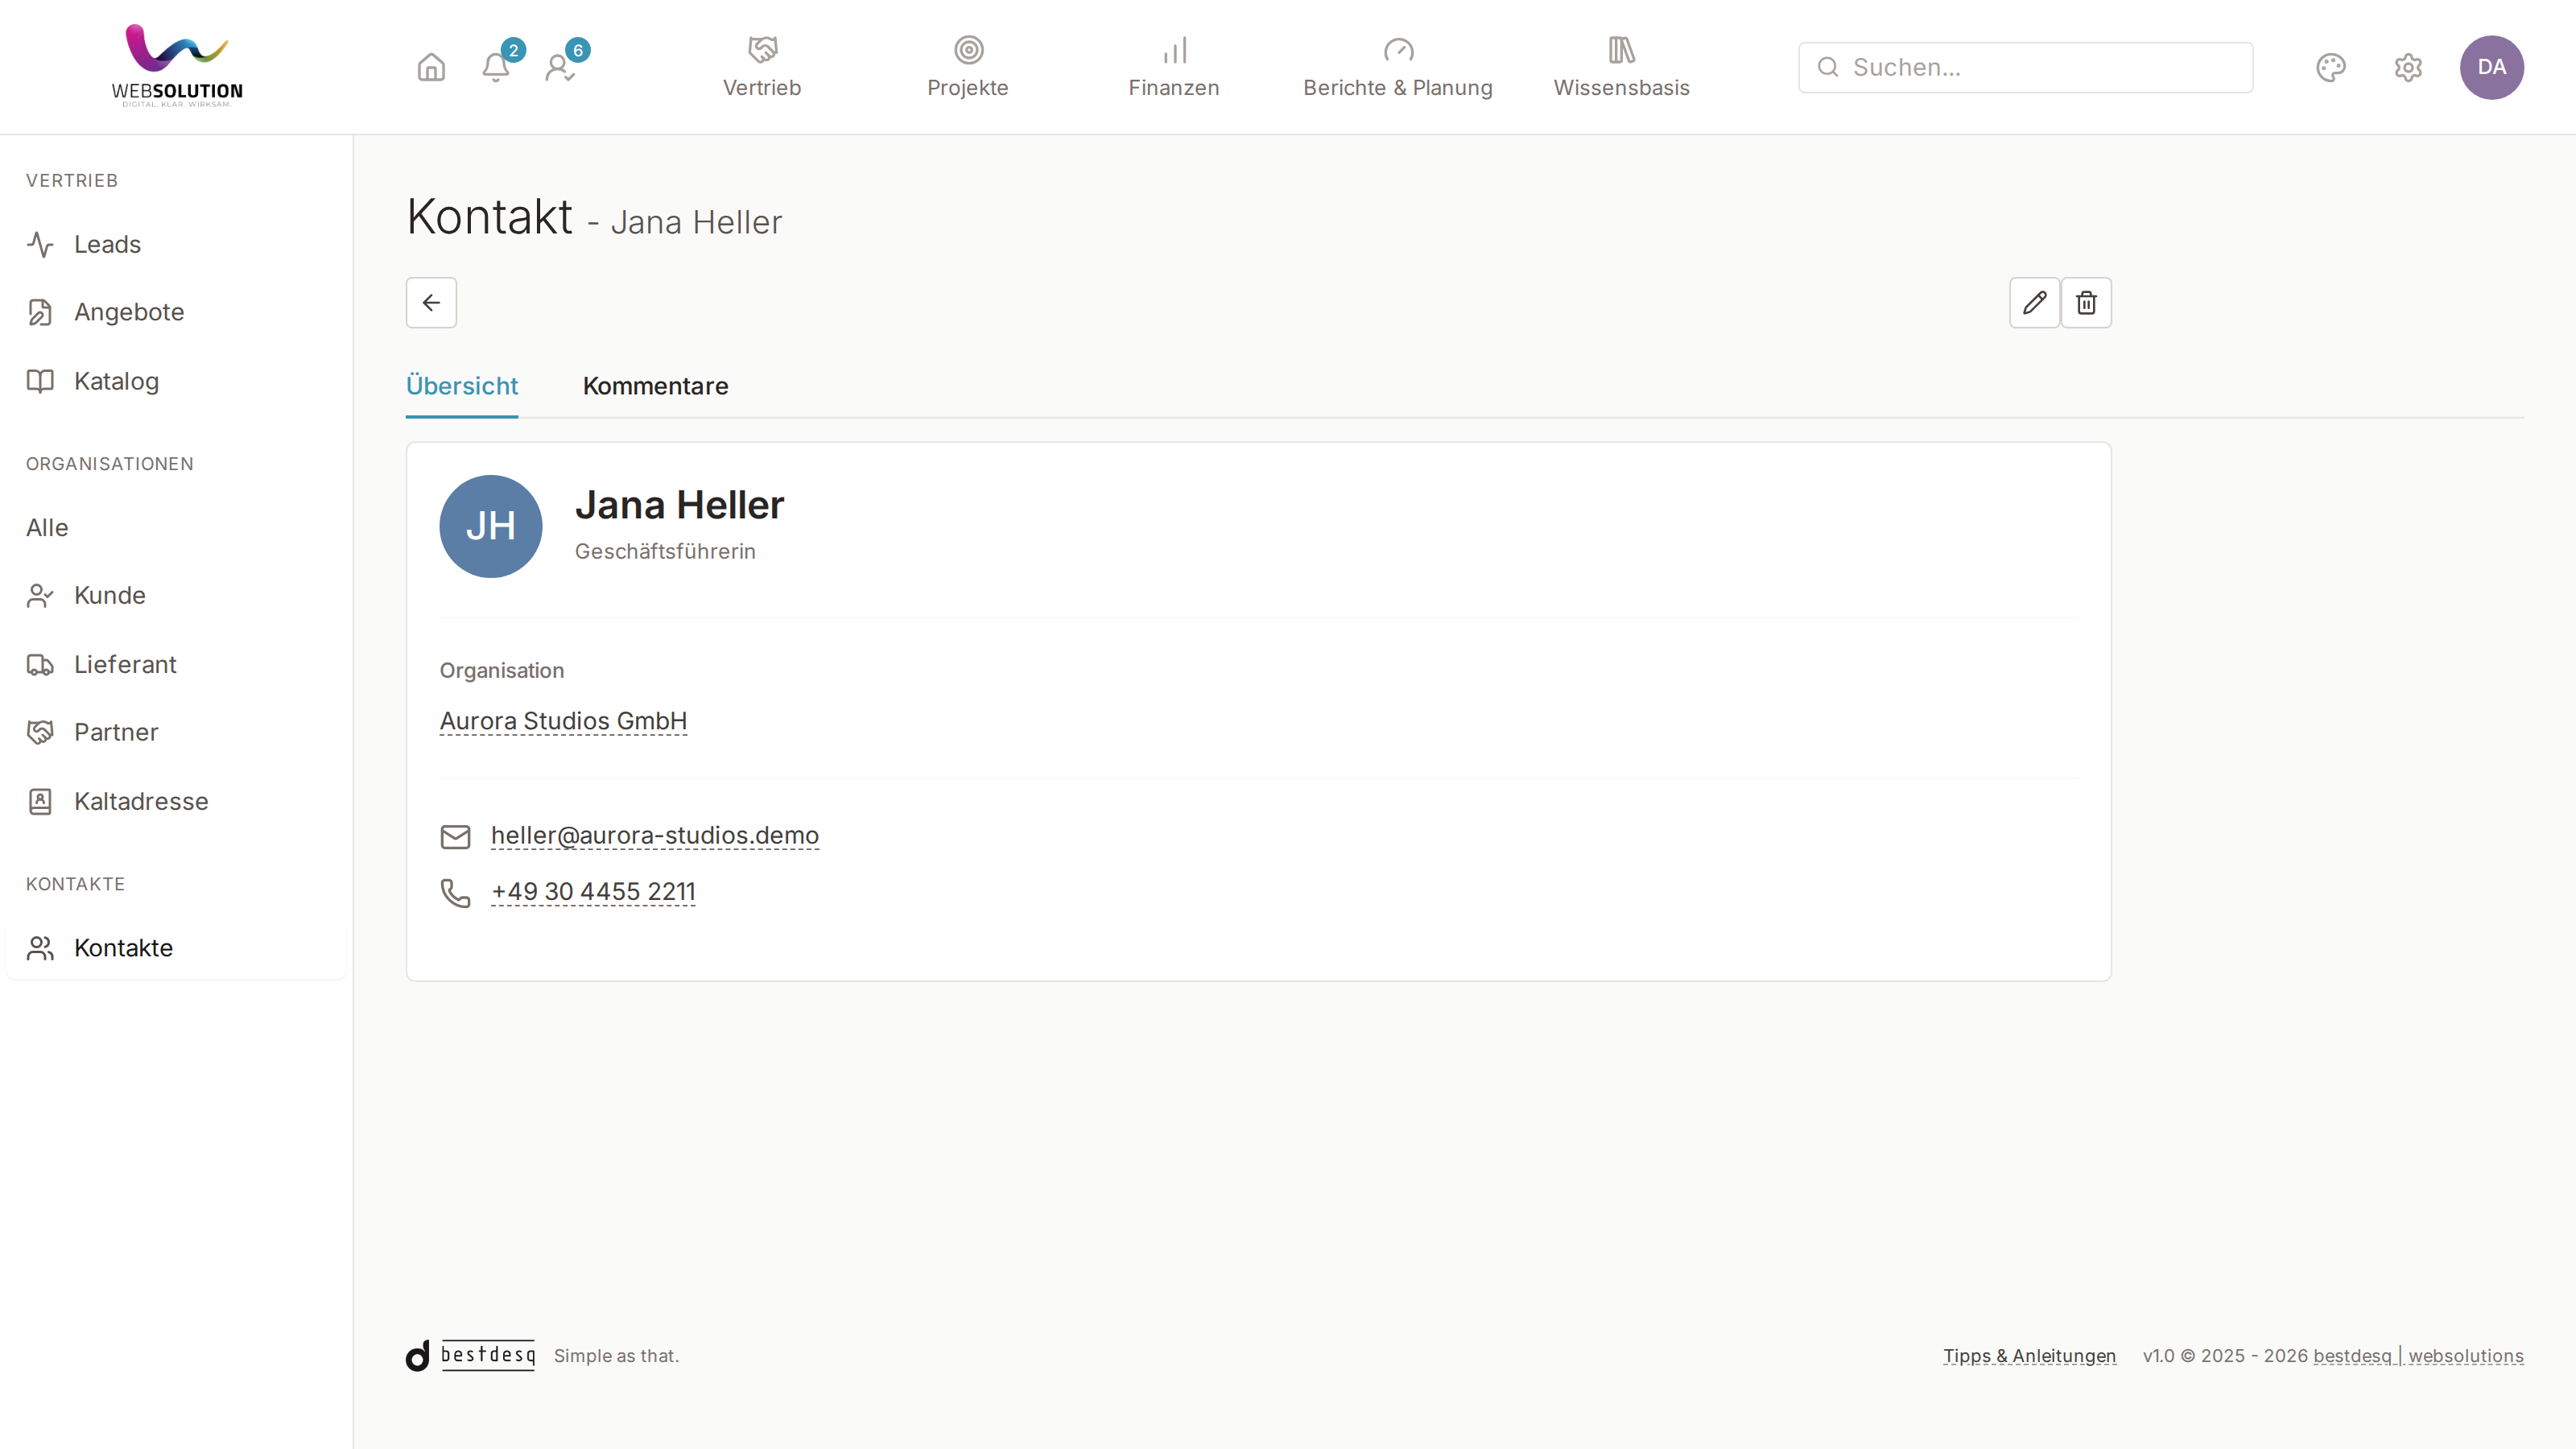The height and width of the screenshot is (1449, 2576).
Task: Open the Wissensbasis menu
Action: (1621, 67)
